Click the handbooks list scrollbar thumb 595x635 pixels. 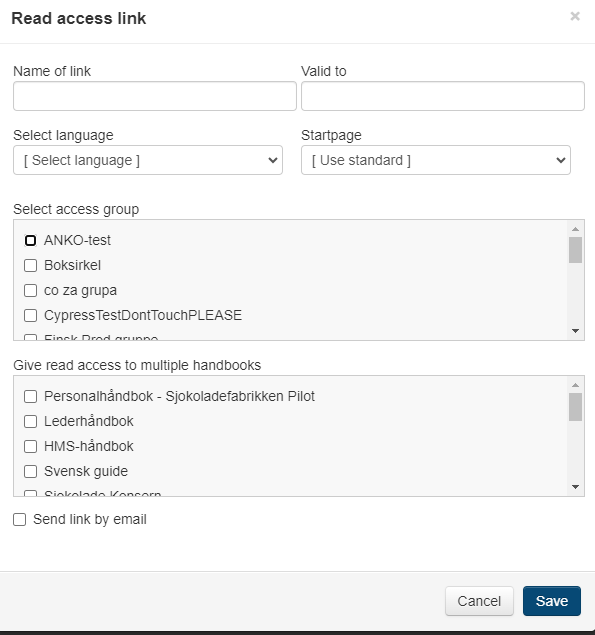tap(575, 407)
